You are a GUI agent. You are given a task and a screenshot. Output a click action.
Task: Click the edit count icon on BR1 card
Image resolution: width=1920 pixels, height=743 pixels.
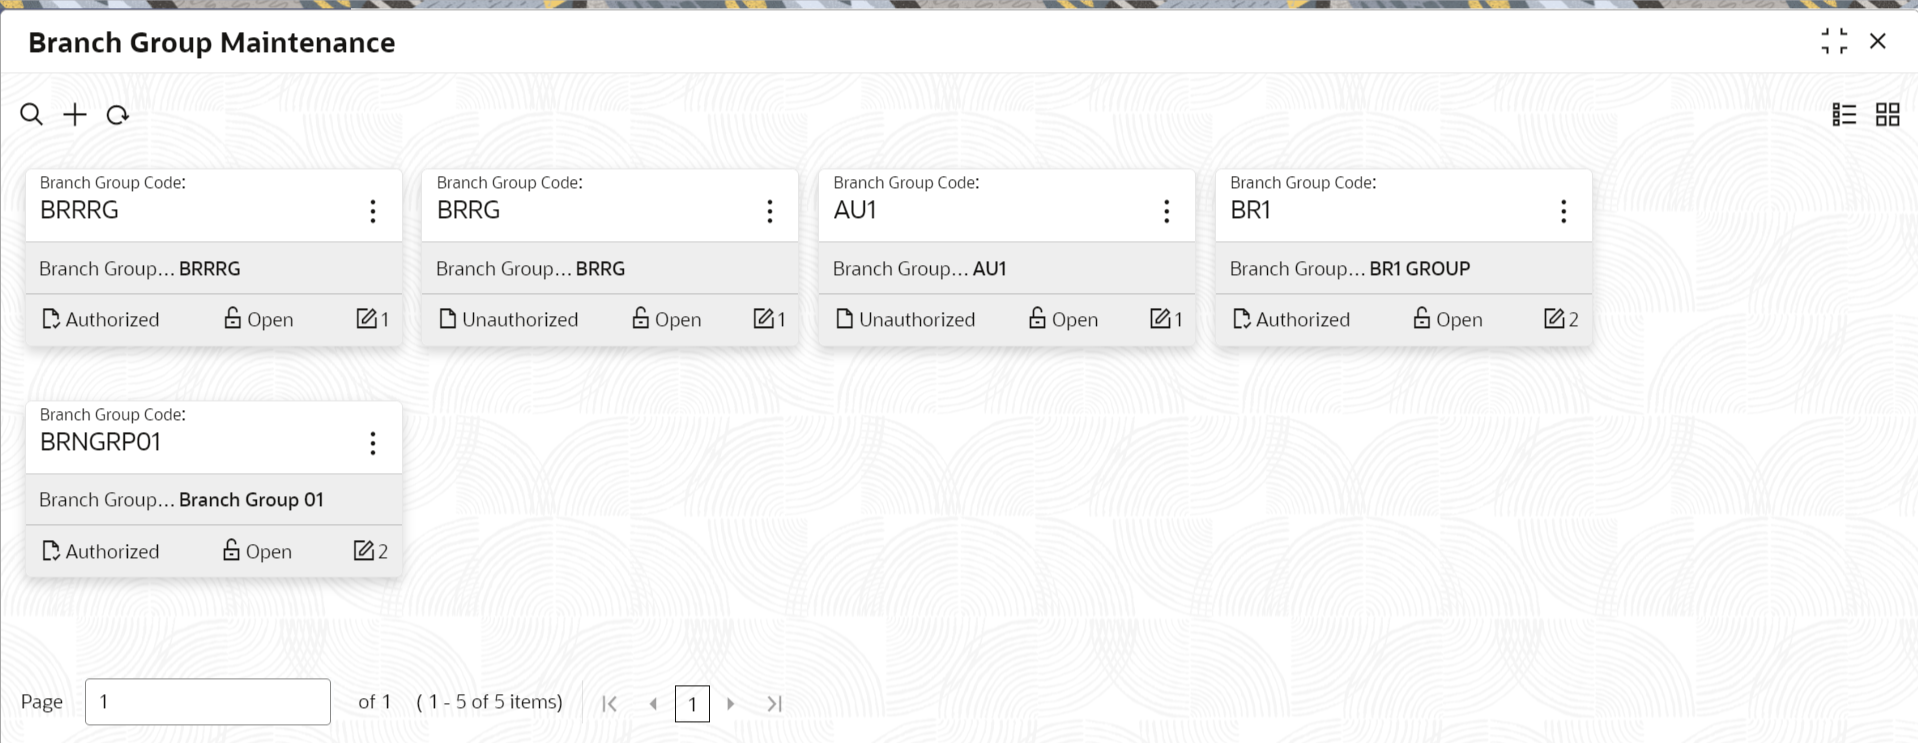point(1554,319)
